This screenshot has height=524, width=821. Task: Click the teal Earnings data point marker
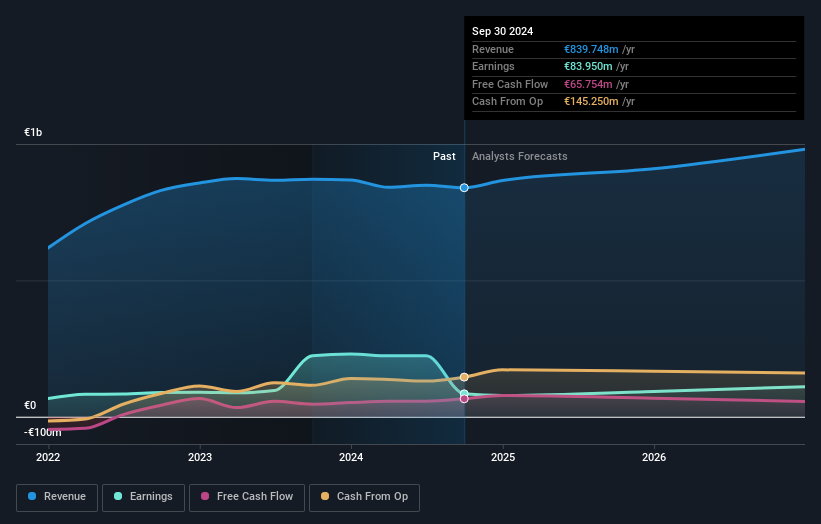point(464,393)
